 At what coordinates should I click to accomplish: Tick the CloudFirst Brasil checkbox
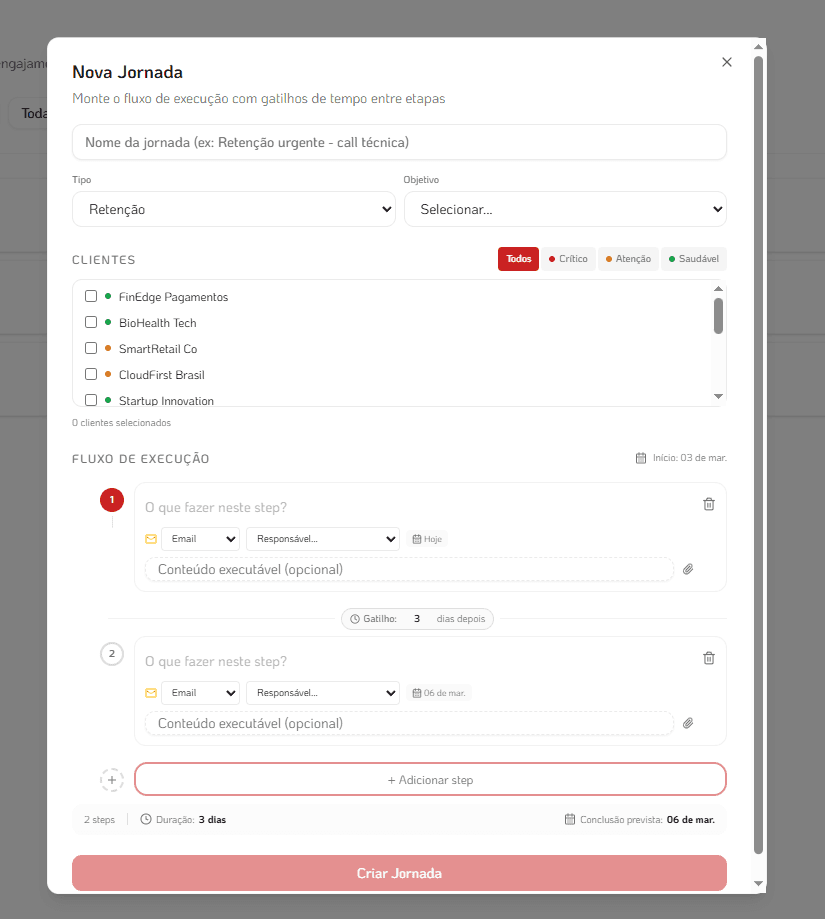click(x=91, y=374)
